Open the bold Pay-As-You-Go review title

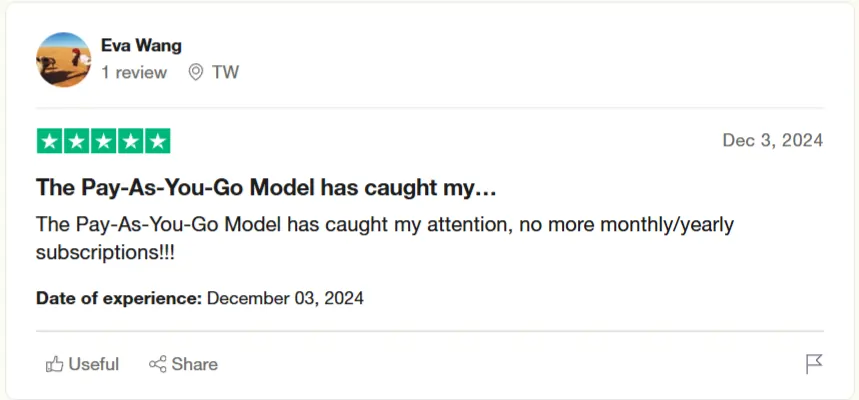266,187
